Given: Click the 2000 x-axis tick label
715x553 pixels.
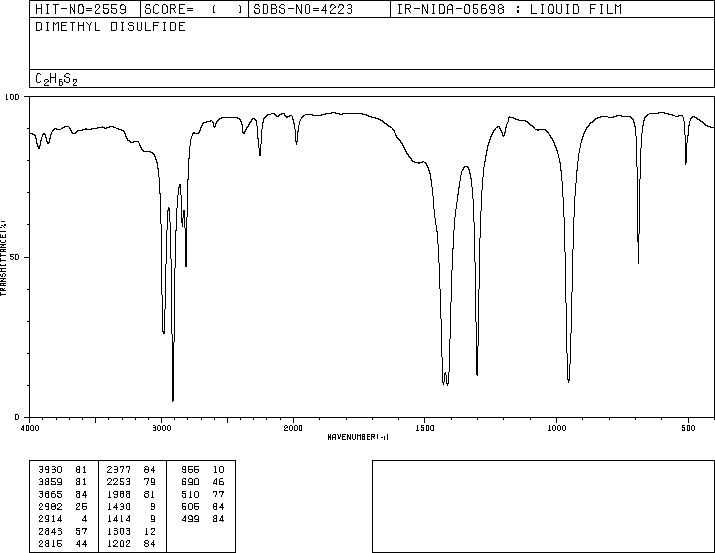Looking at the screenshot, I should (293, 428).
